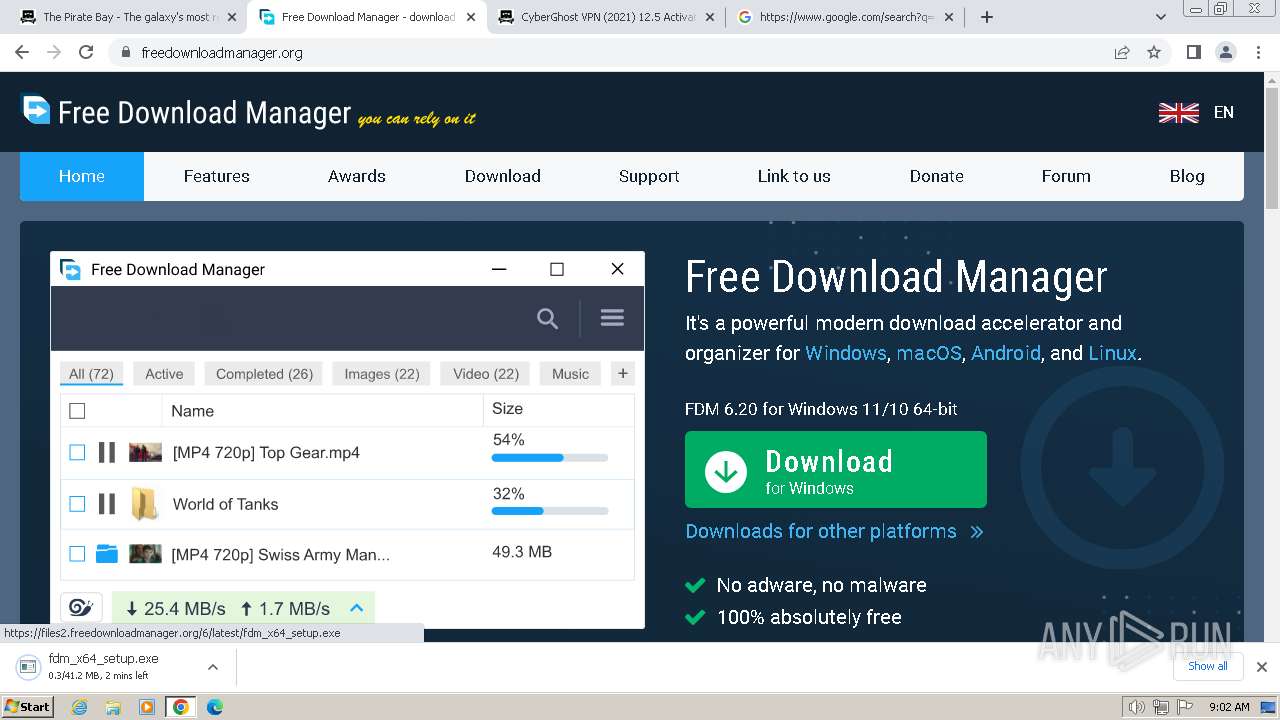Follow the Linux platform link
1280x720 pixels.
1112,353
